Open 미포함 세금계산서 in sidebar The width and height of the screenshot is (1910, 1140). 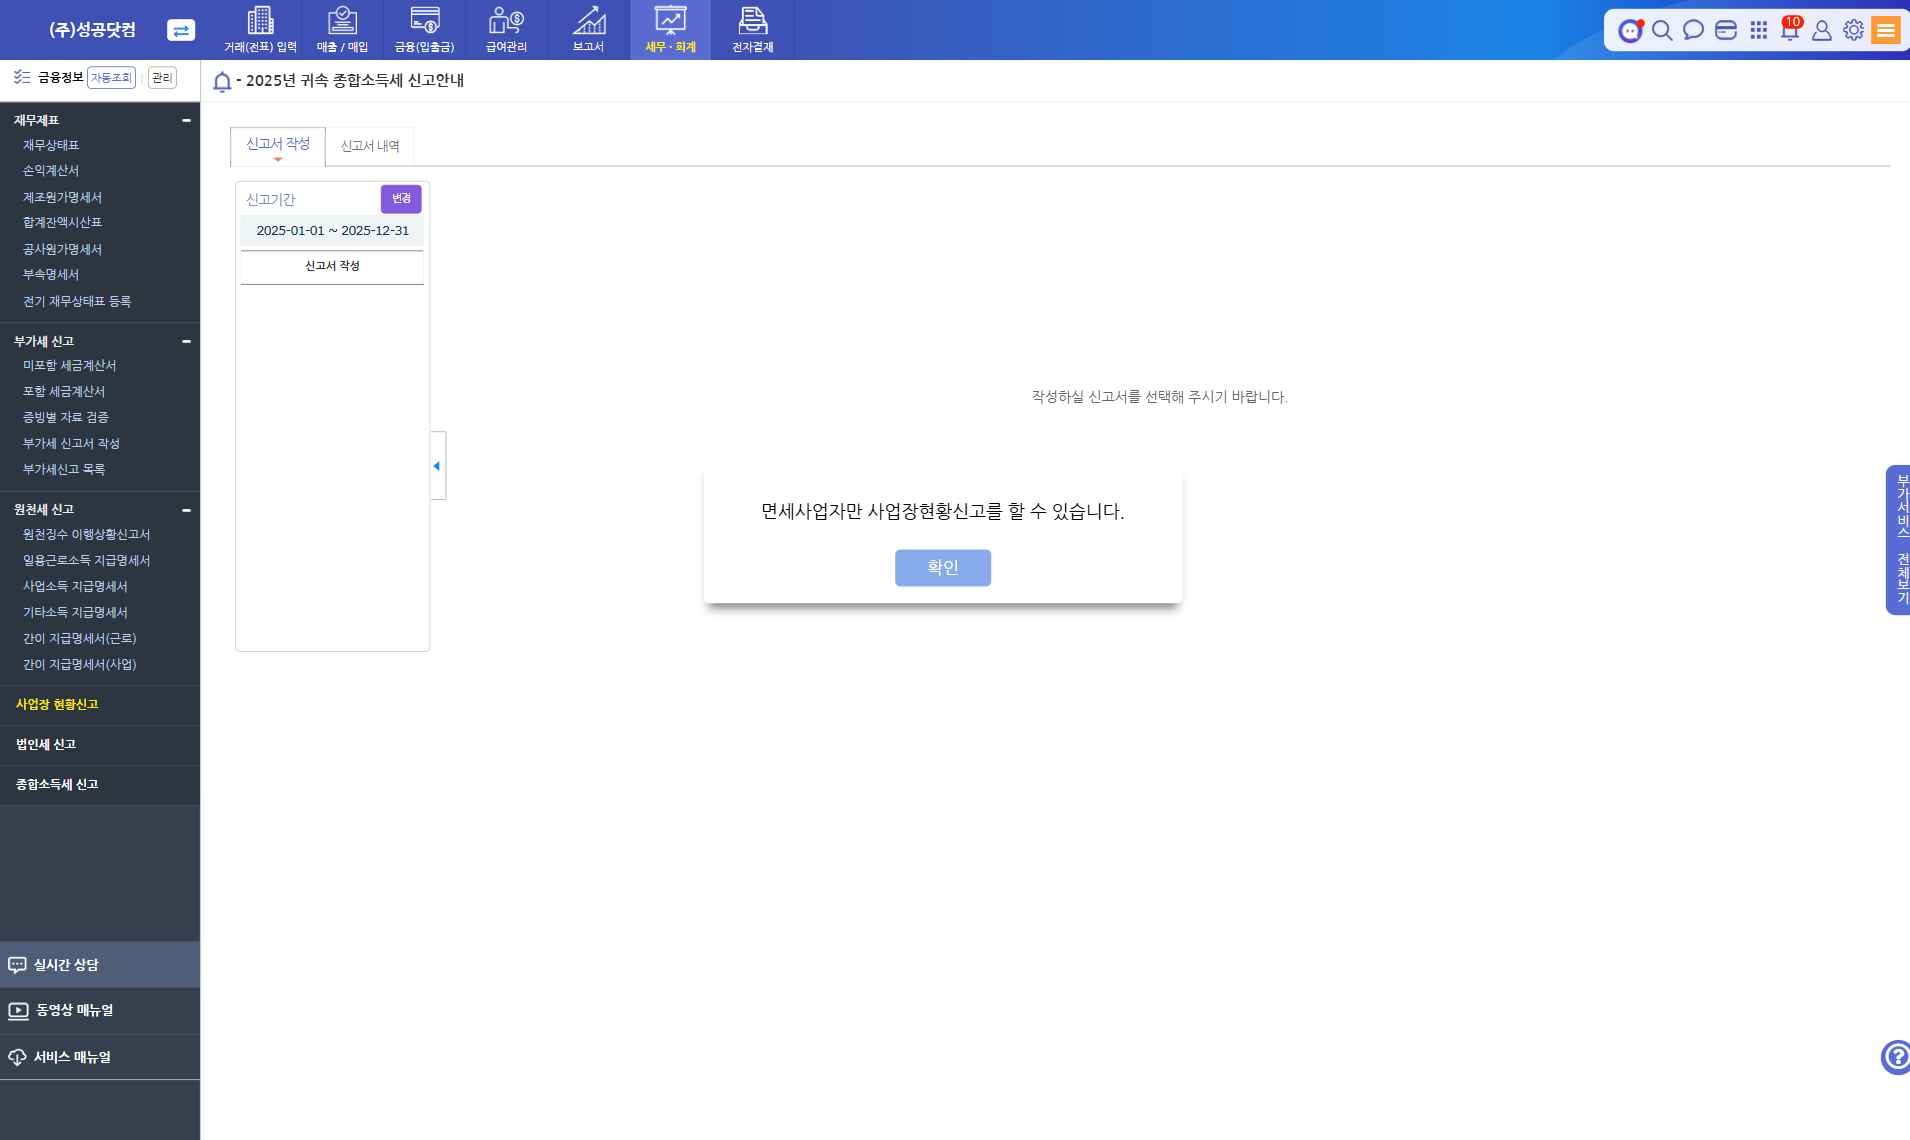pyautogui.click(x=69, y=366)
